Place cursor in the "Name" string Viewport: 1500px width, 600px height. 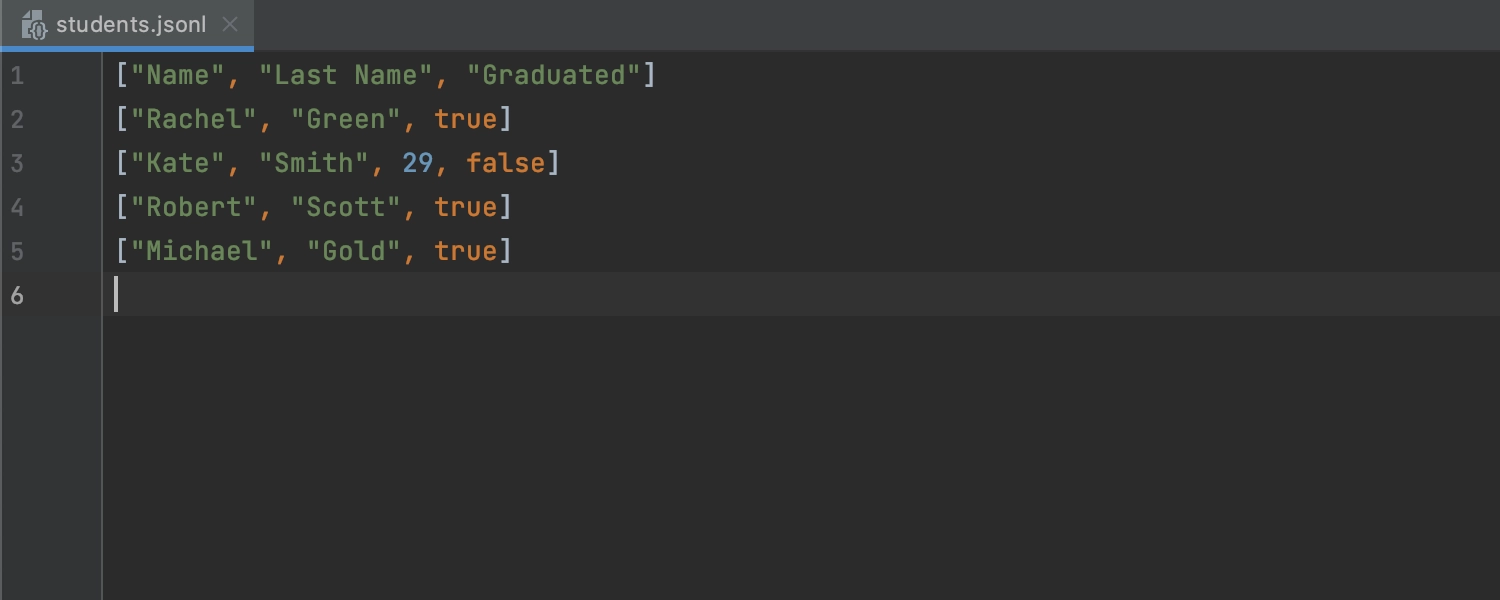coord(178,75)
